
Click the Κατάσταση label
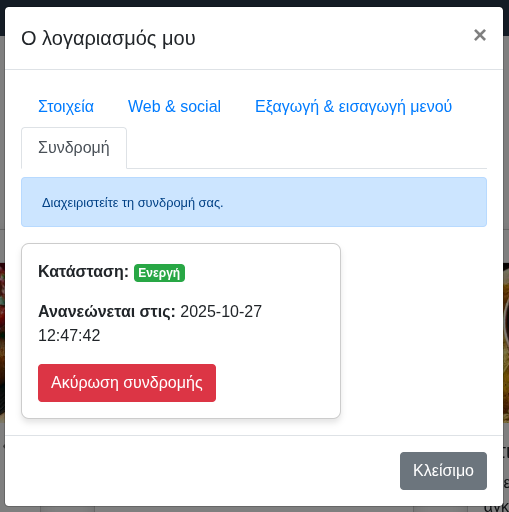coord(83,271)
